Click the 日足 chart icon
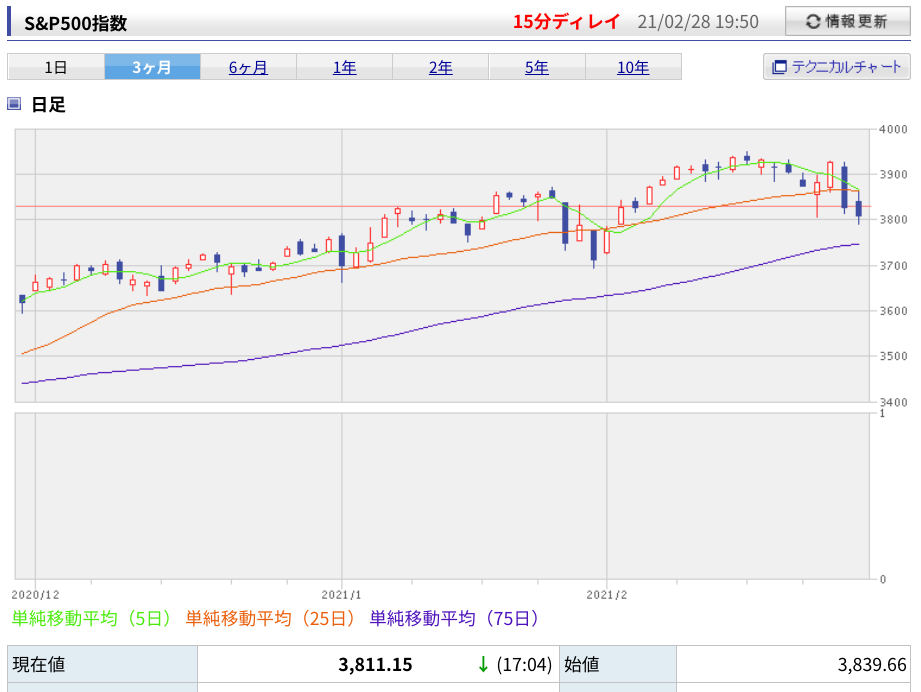Screen dimensions: 921x692 click(14, 104)
